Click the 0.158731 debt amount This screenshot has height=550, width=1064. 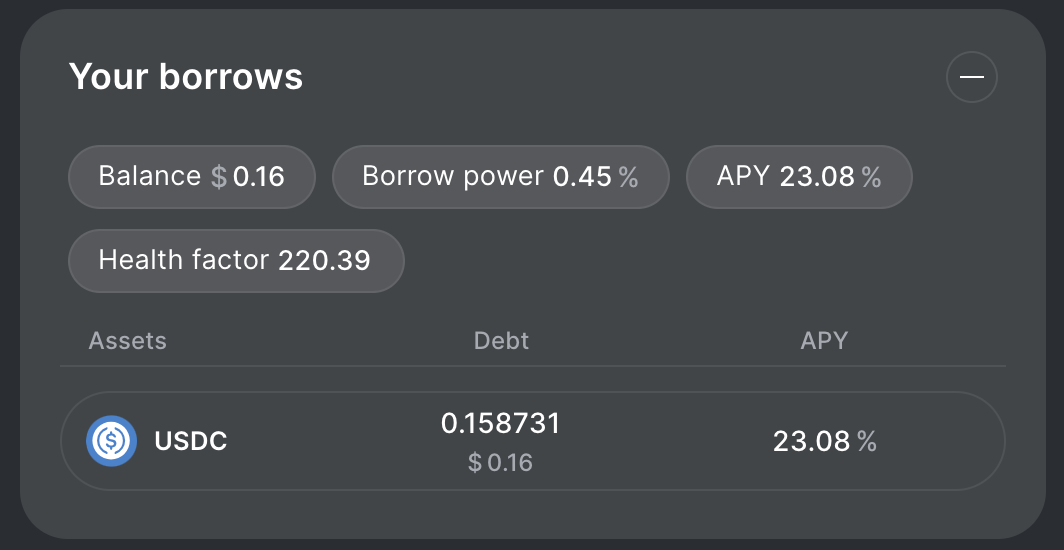pos(501,423)
